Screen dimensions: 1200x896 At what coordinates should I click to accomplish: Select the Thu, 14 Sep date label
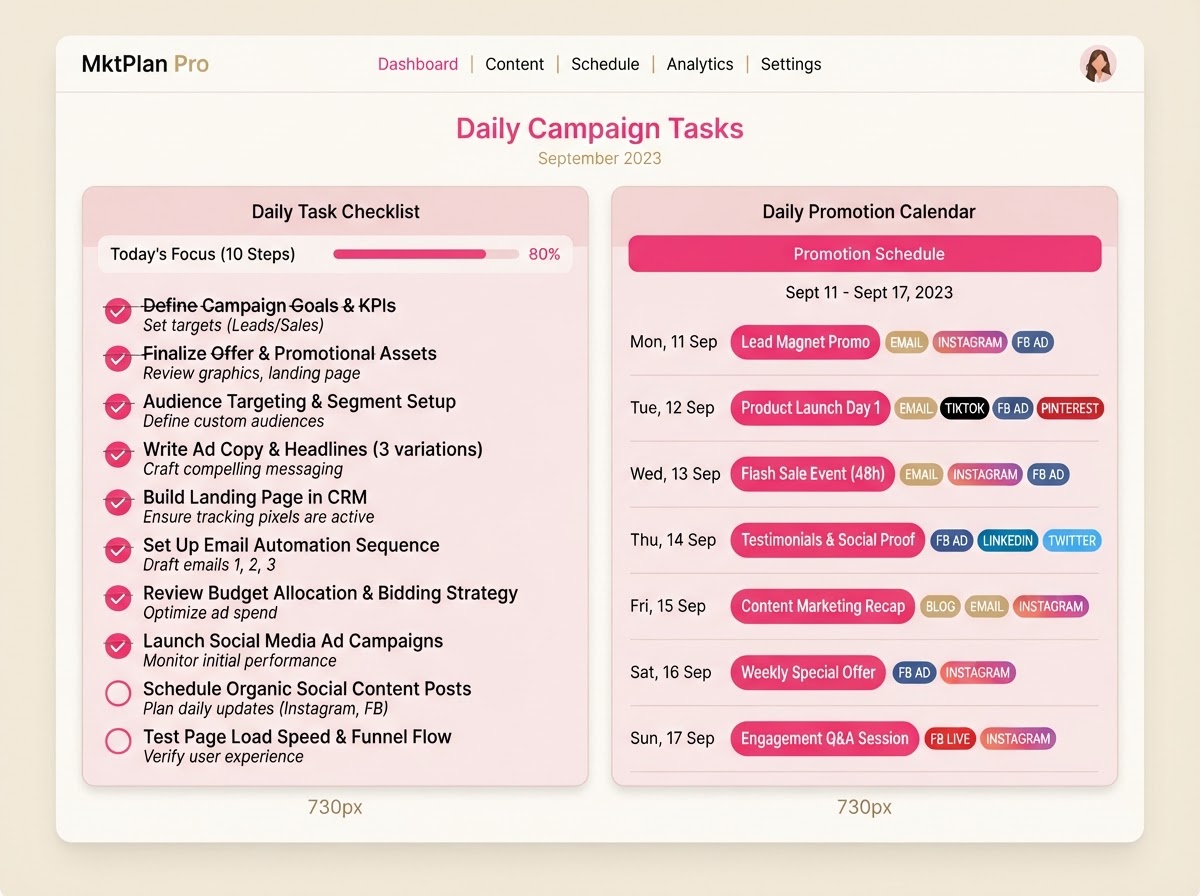pyautogui.click(x=673, y=540)
